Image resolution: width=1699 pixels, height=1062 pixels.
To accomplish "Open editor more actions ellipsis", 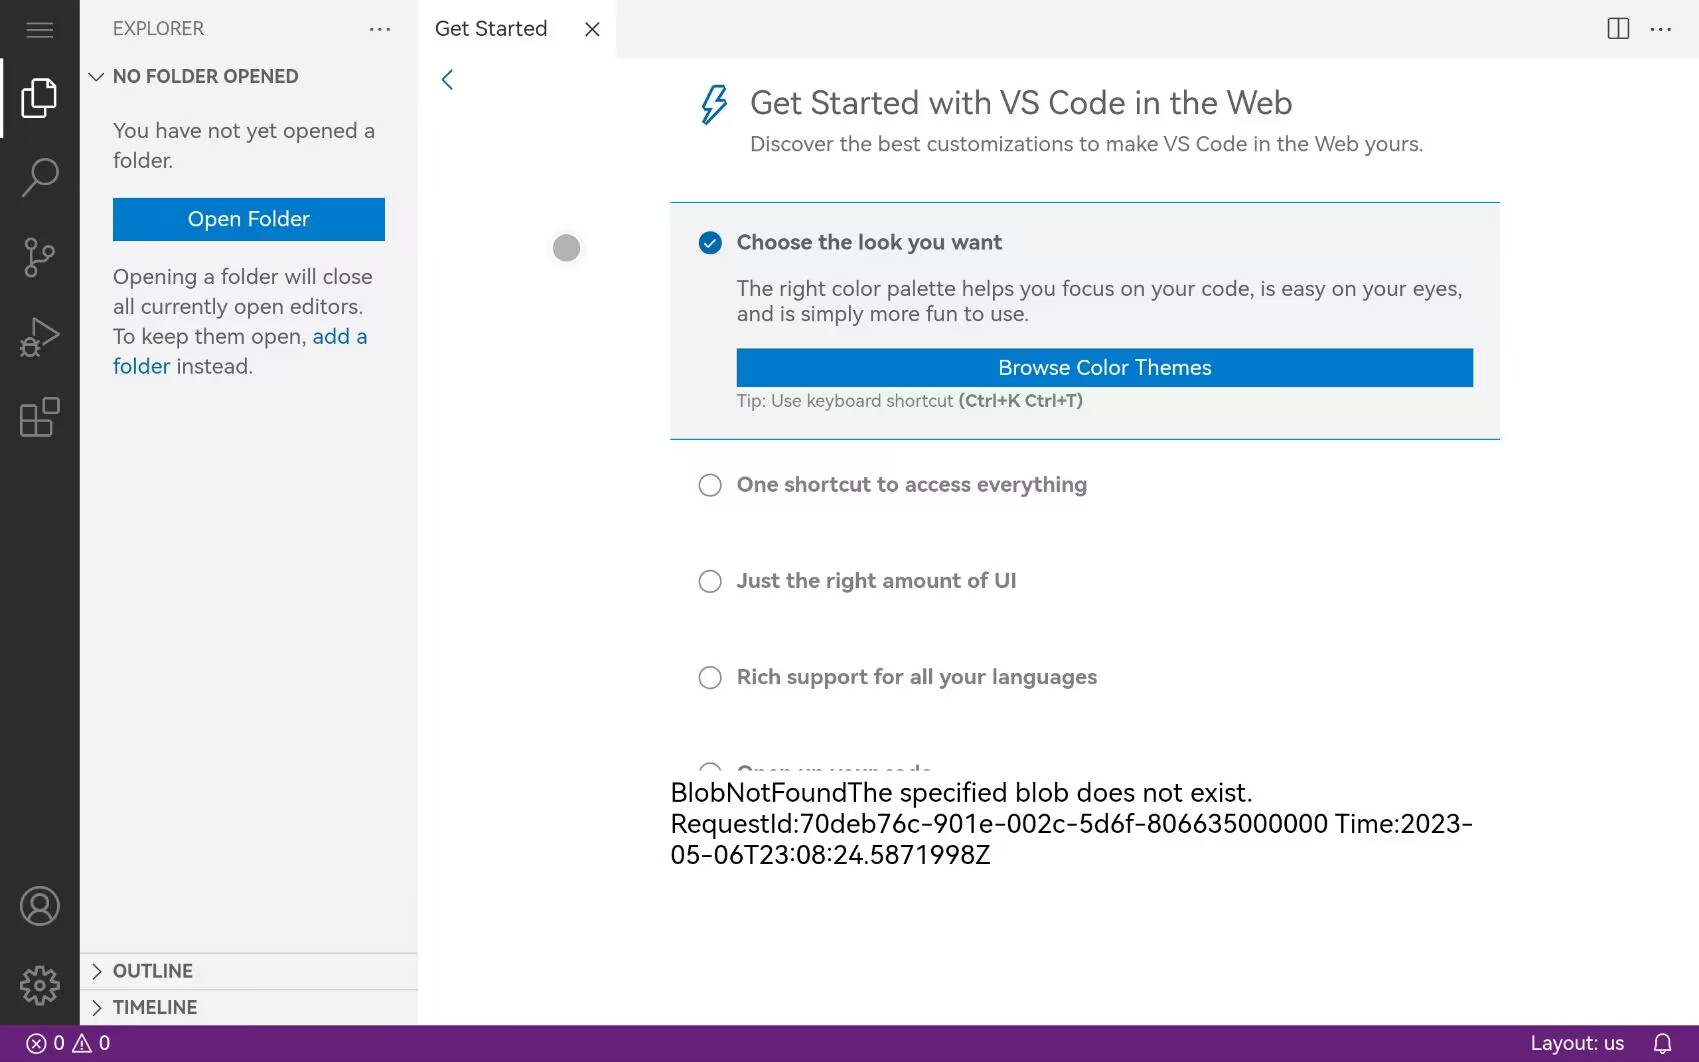I will [1661, 29].
